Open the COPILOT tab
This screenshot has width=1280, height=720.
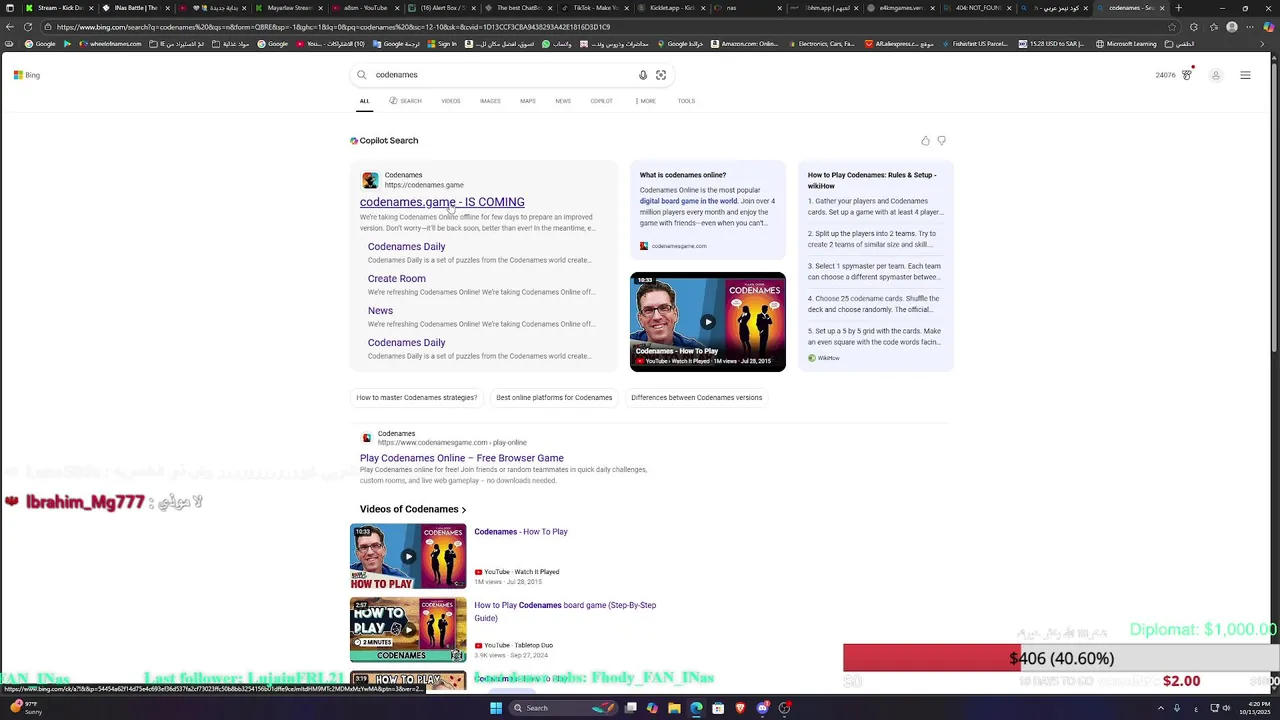coord(601,101)
